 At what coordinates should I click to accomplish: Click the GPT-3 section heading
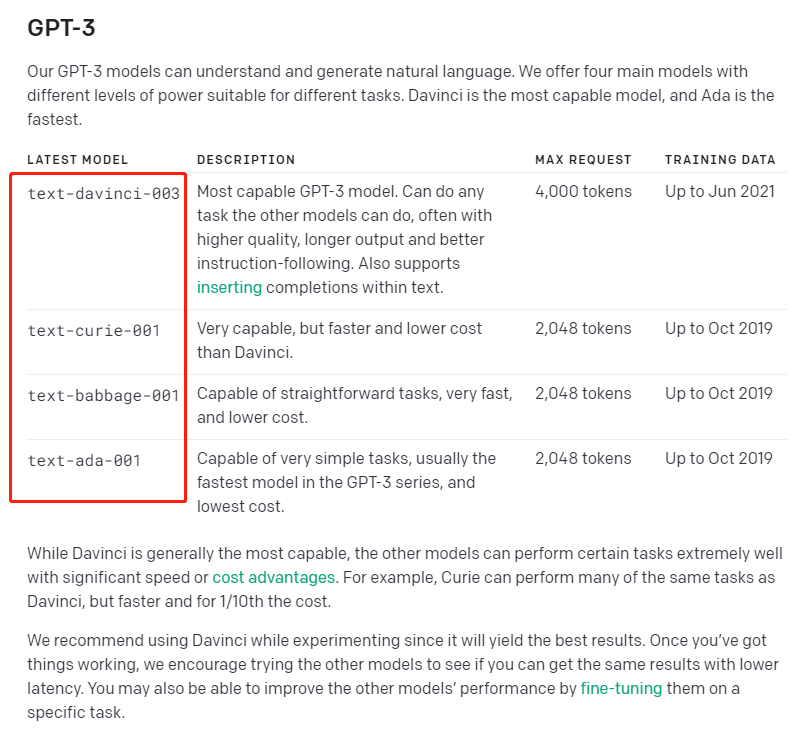[x=62, y=28]
